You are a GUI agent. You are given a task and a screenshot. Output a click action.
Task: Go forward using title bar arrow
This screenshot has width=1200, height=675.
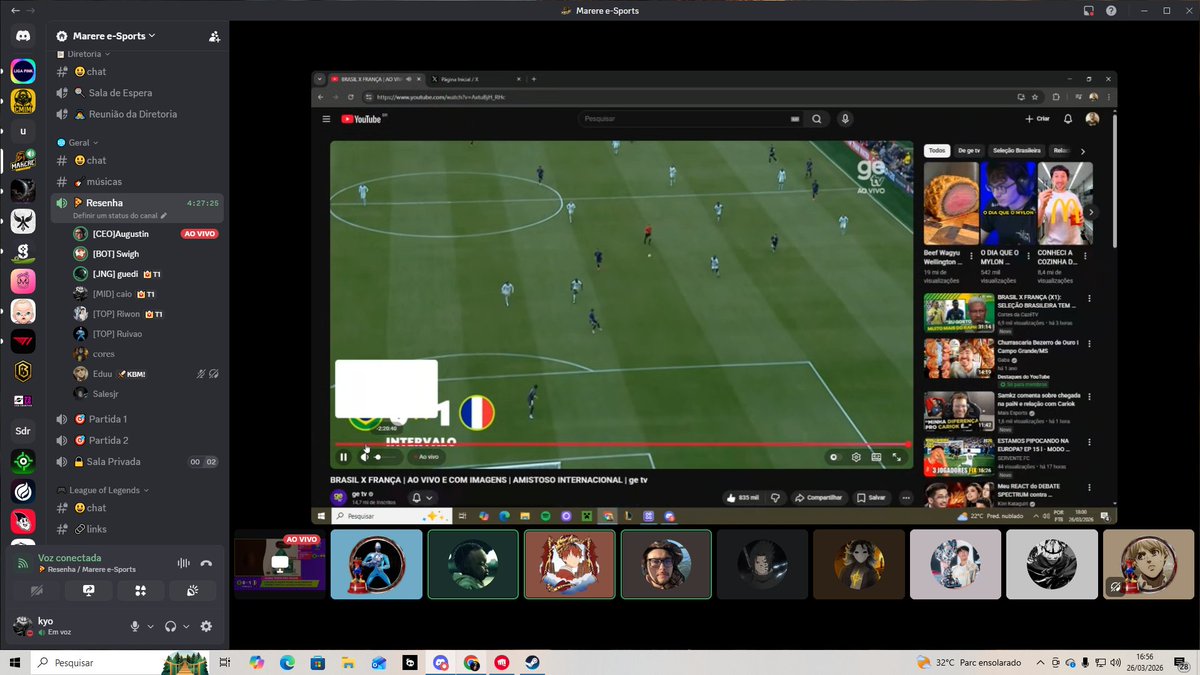(32, 11)
